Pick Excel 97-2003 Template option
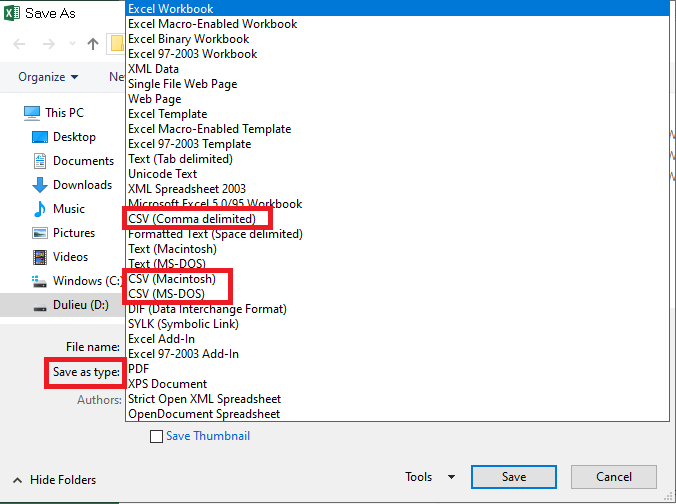Image resolution: width=676 pixels, height=504 pixels. [397, 144]
